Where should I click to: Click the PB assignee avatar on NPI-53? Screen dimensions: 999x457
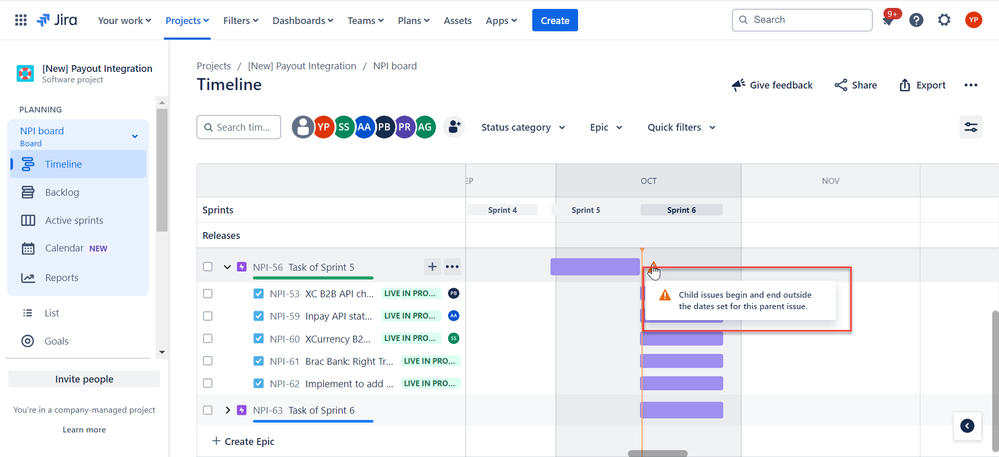454,293
